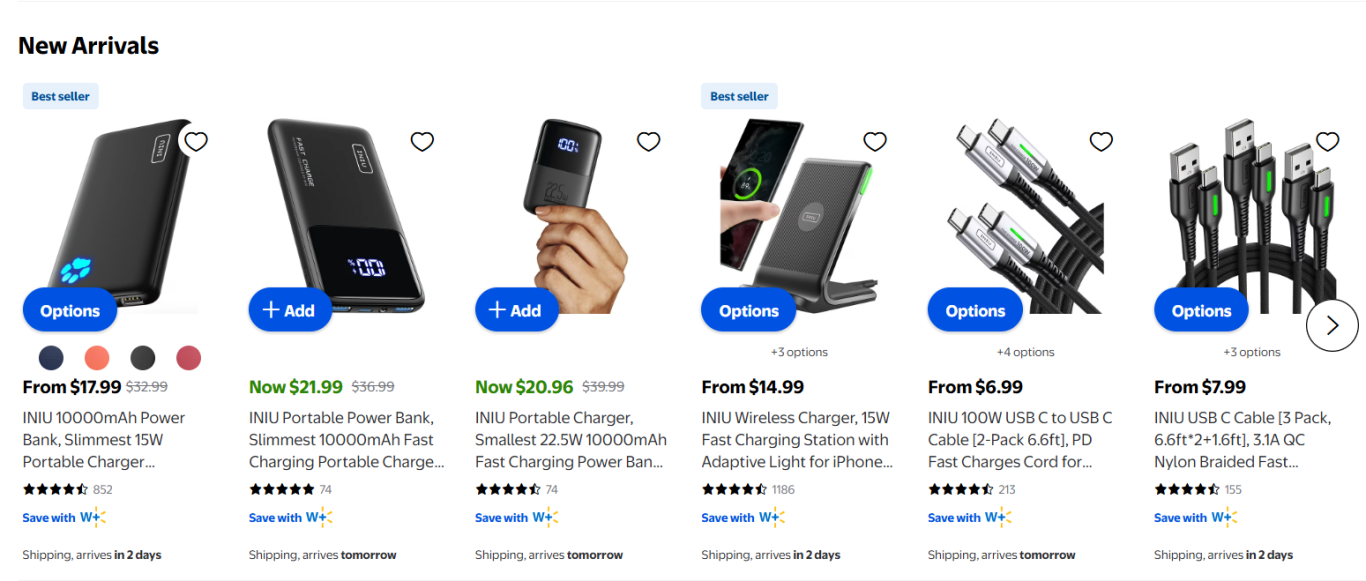Show Options for the 3 Pack USB C Cable
Viewport: 1366px width, 581px height.
[1201, 310]
